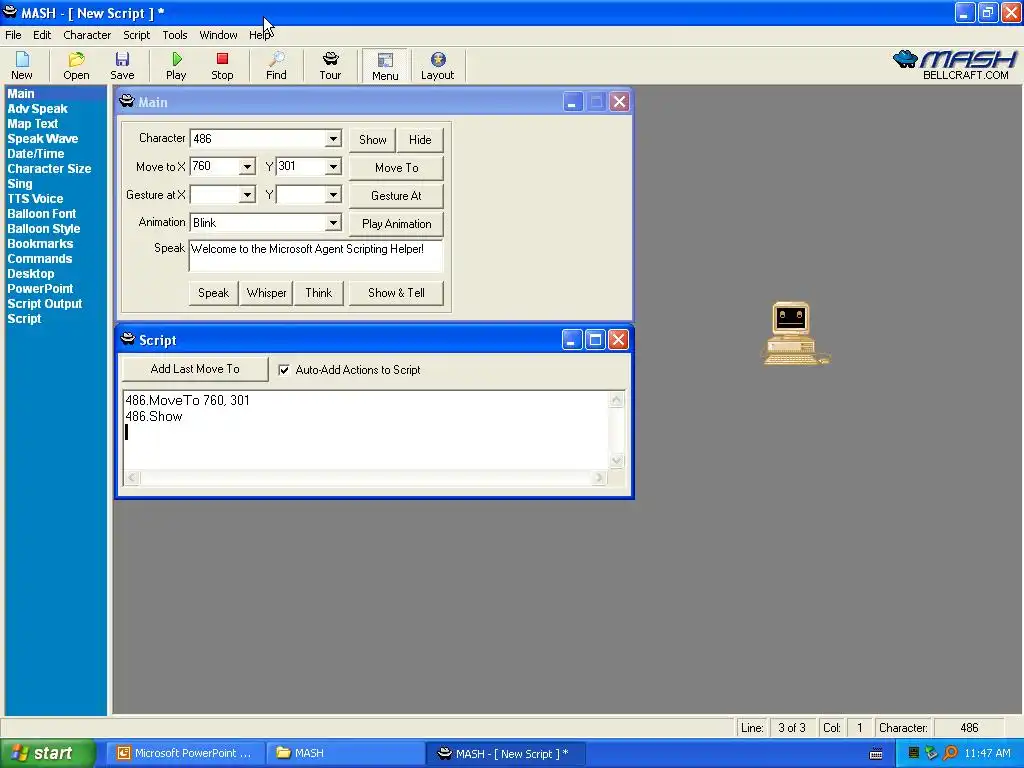Click the Hide button
The height and width of the screenshot is (768, 1024).
420,140
